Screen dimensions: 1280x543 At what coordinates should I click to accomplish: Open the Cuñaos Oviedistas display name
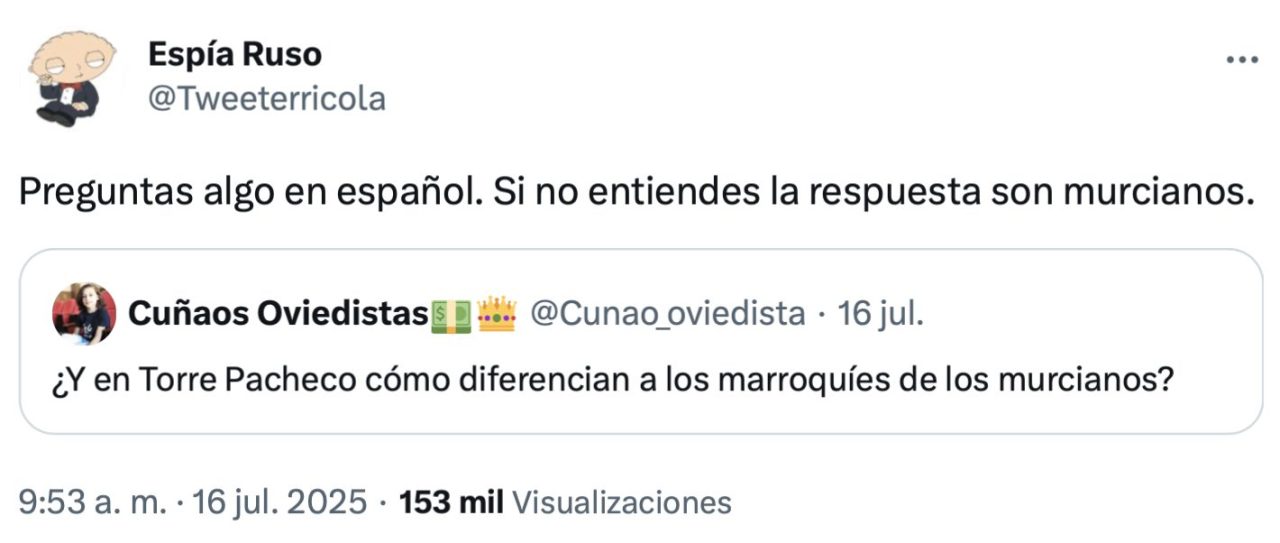pyautogui.click(x=277, y=315)
